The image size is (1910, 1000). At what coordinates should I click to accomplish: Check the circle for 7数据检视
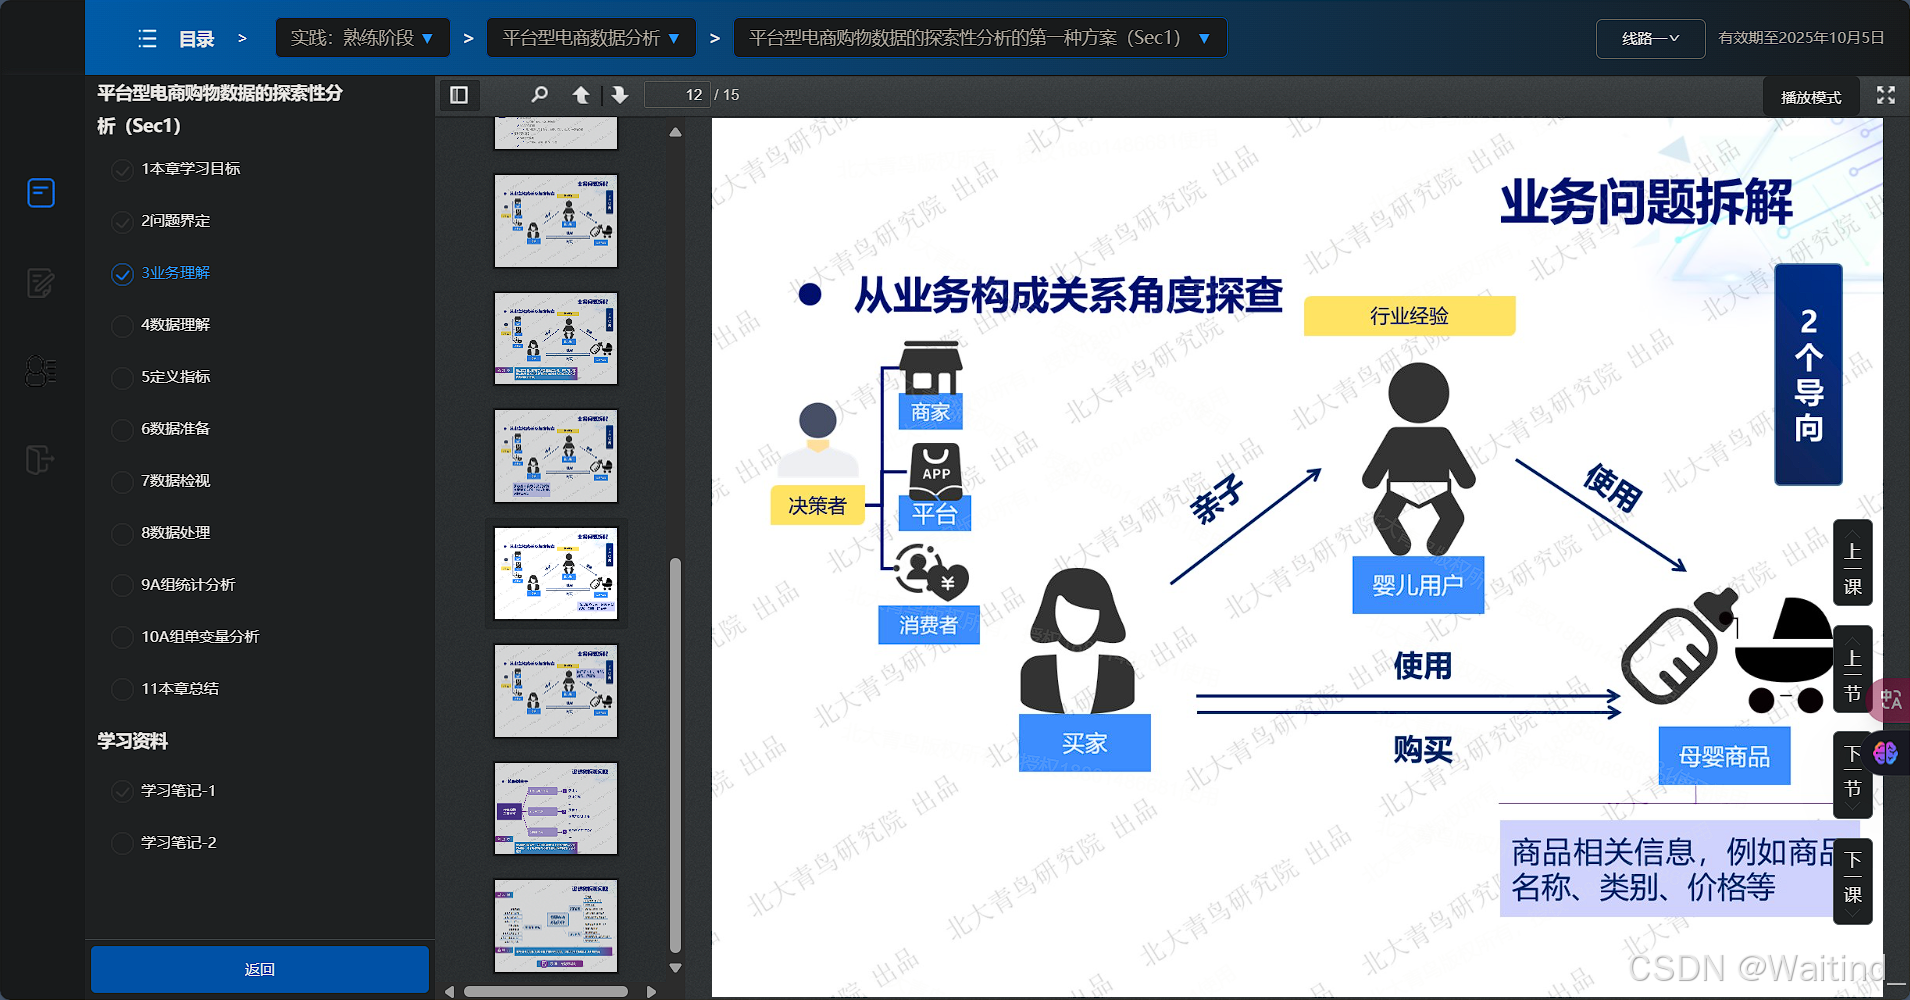(x=122, y=481)
